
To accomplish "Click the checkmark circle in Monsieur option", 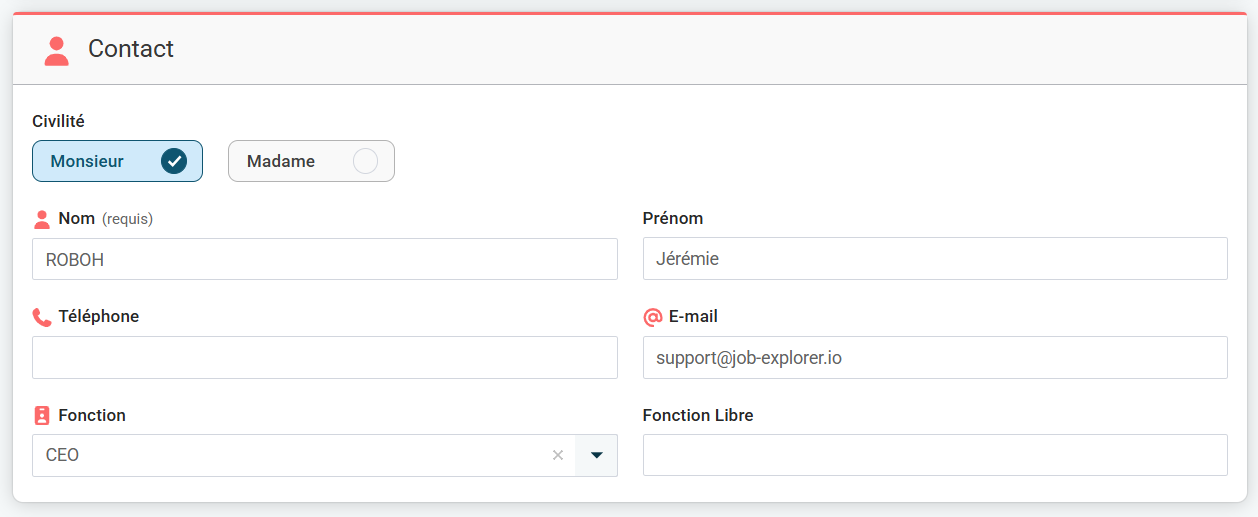I will click(x=174, y=161).
